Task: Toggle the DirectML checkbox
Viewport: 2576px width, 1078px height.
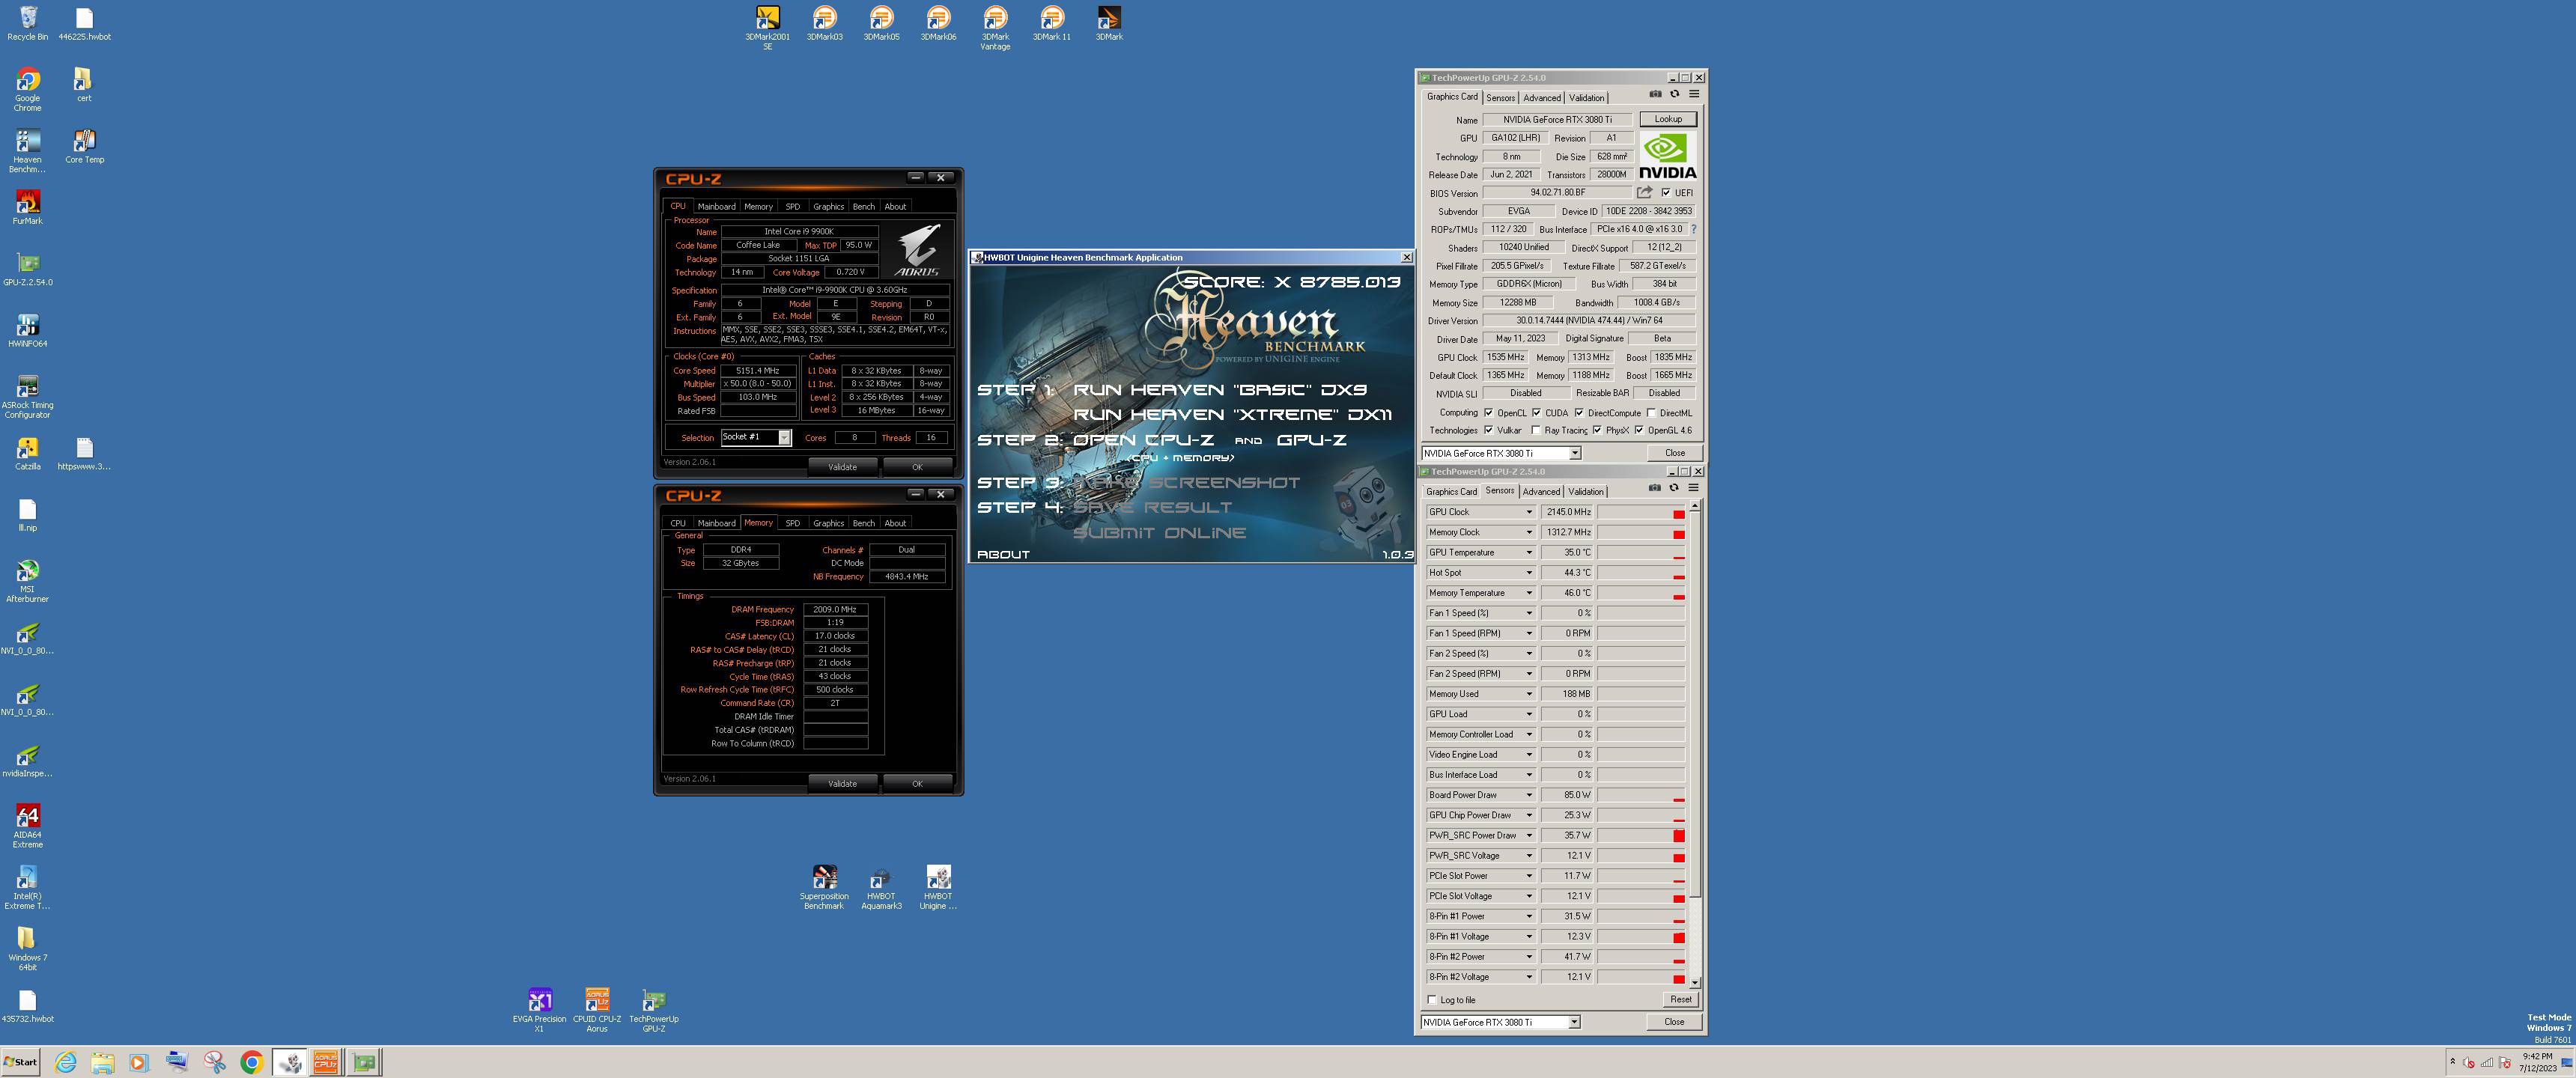Action: [1651, 413]
